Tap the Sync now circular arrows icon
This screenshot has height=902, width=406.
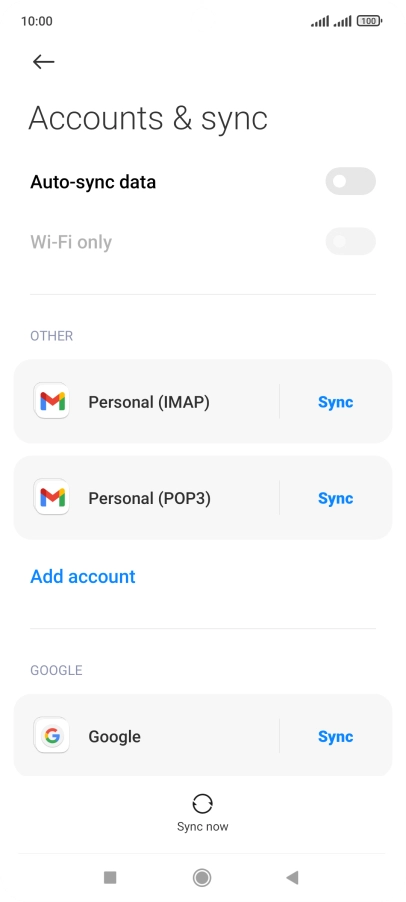202,804
